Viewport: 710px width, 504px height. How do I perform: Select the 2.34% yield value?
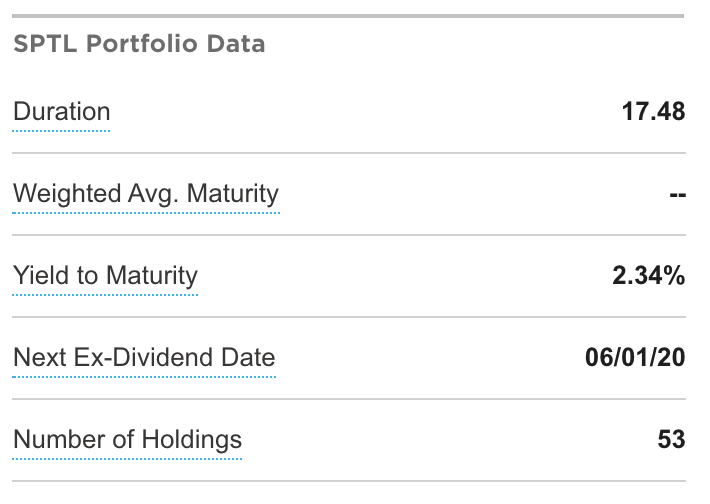[x=648, y=276]
